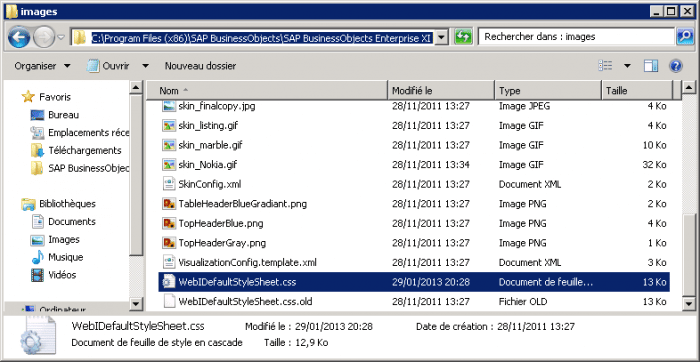Screen dimensions: 700x362
Task: Click the 'Modifié le' date in details pane
Action: (x=334, y=327)
